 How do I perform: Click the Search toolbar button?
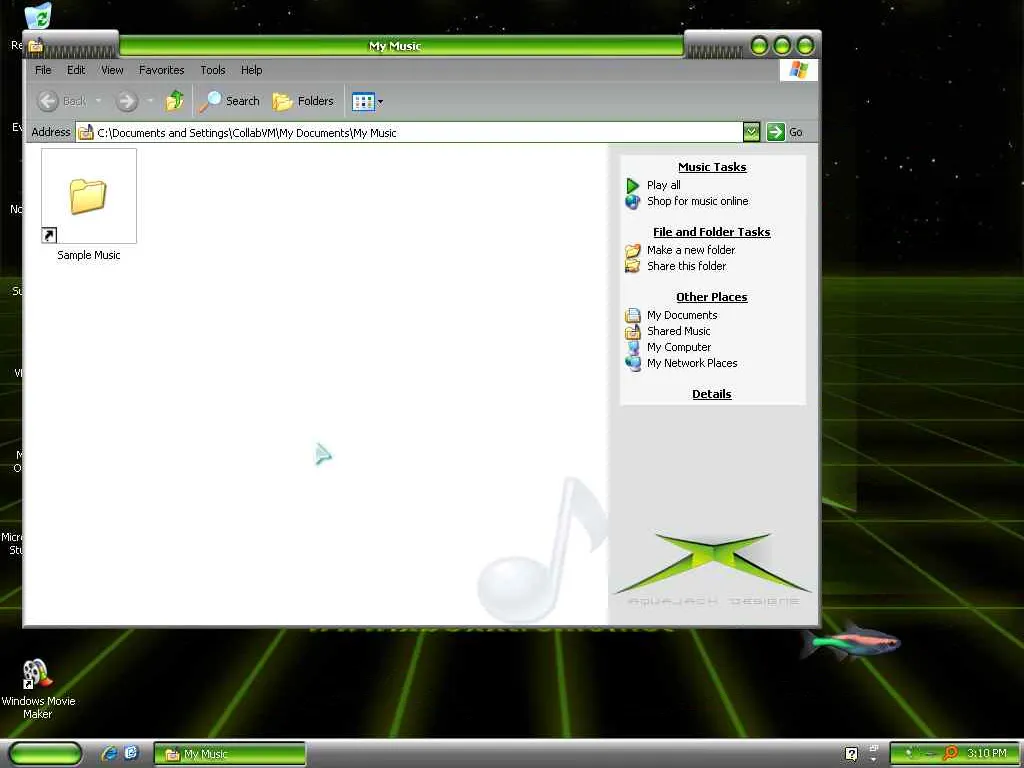tap(230, 101)
